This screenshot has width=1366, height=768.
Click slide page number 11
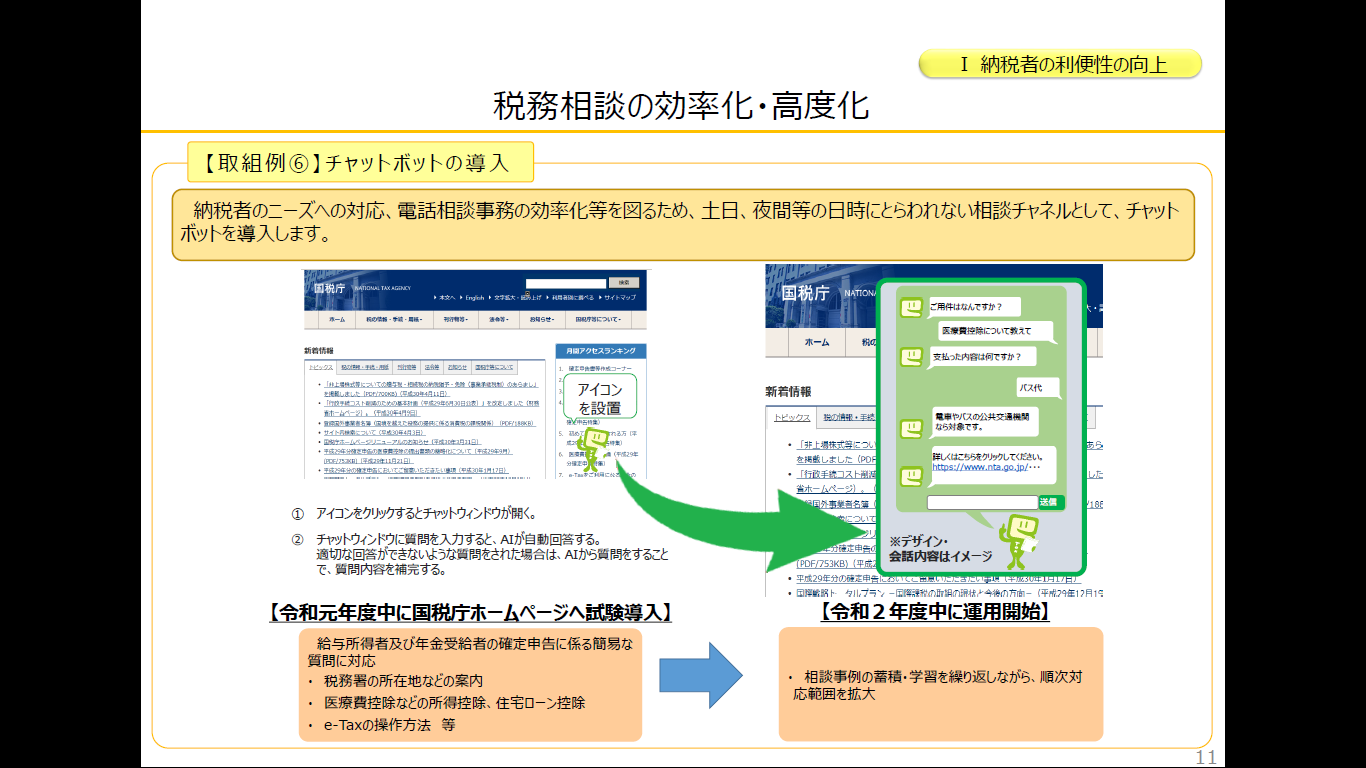tap(1206, 757)
